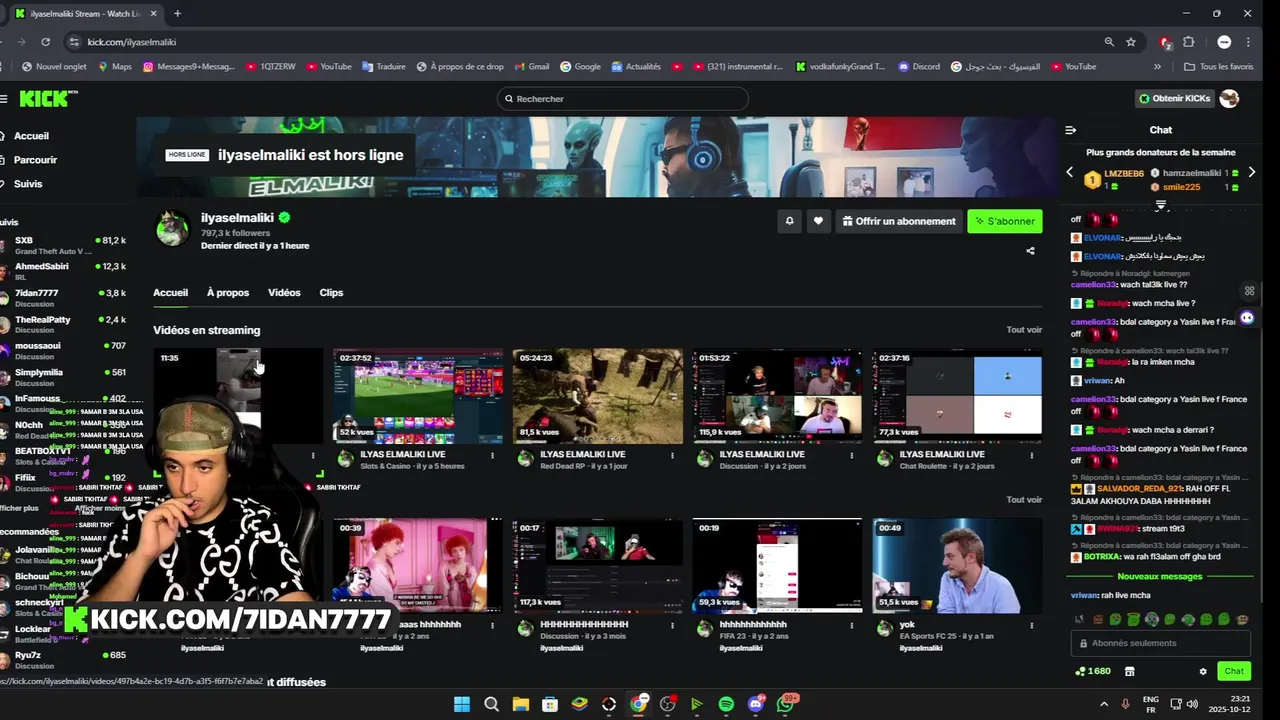Viewport: 1280px width, 720px height.
Task: Click the Windows Start button
Action: coord(462,704)
